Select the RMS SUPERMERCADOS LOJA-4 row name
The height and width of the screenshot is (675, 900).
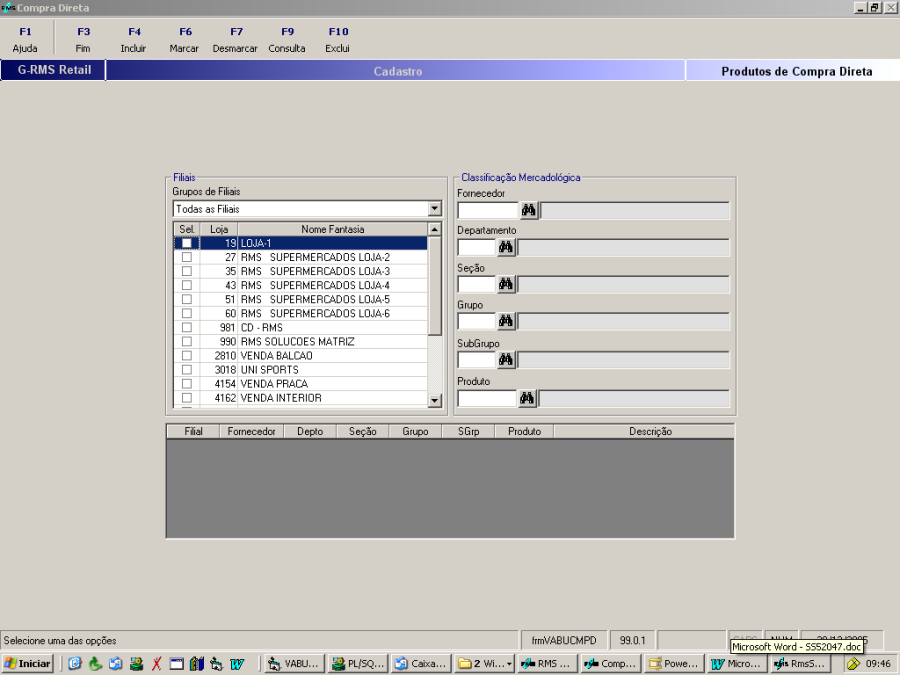pyautogui.click(x=315, y=285)
